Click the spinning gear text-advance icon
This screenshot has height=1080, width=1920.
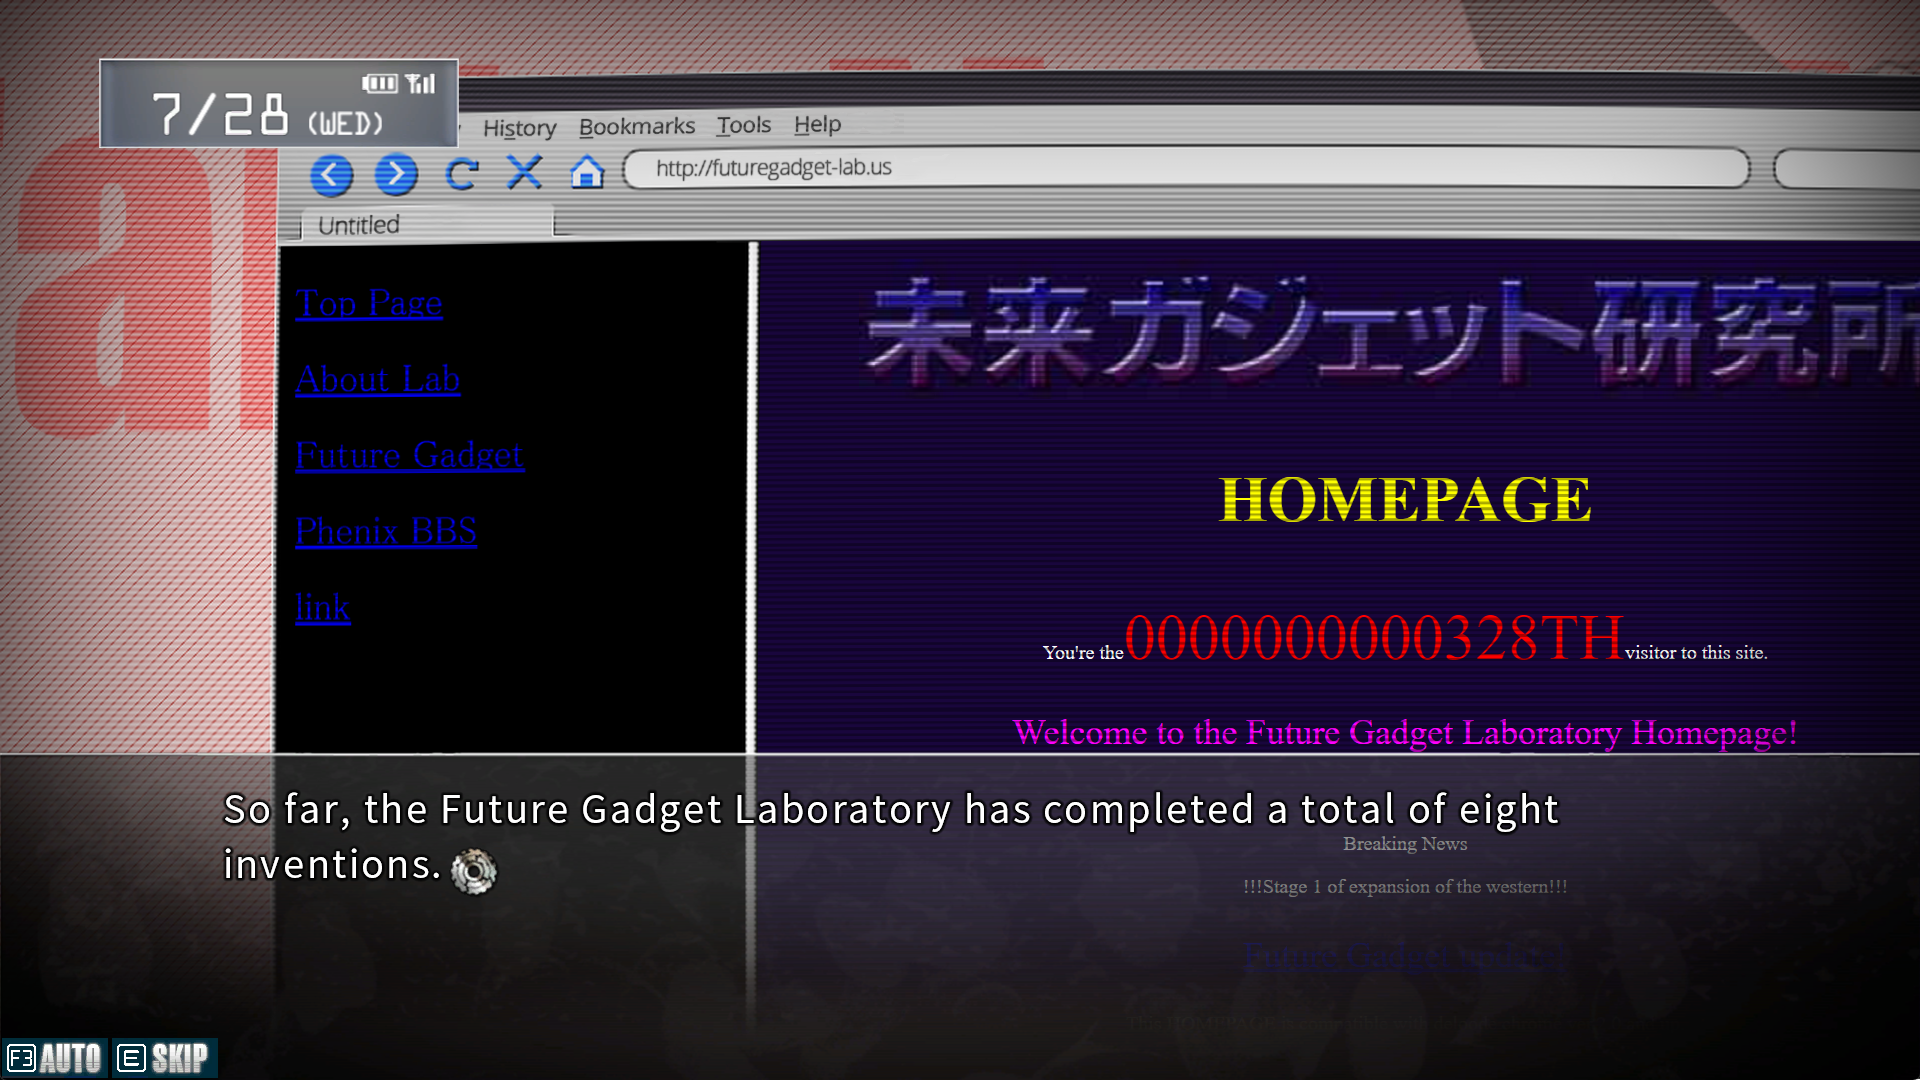[x=474, y=871]
